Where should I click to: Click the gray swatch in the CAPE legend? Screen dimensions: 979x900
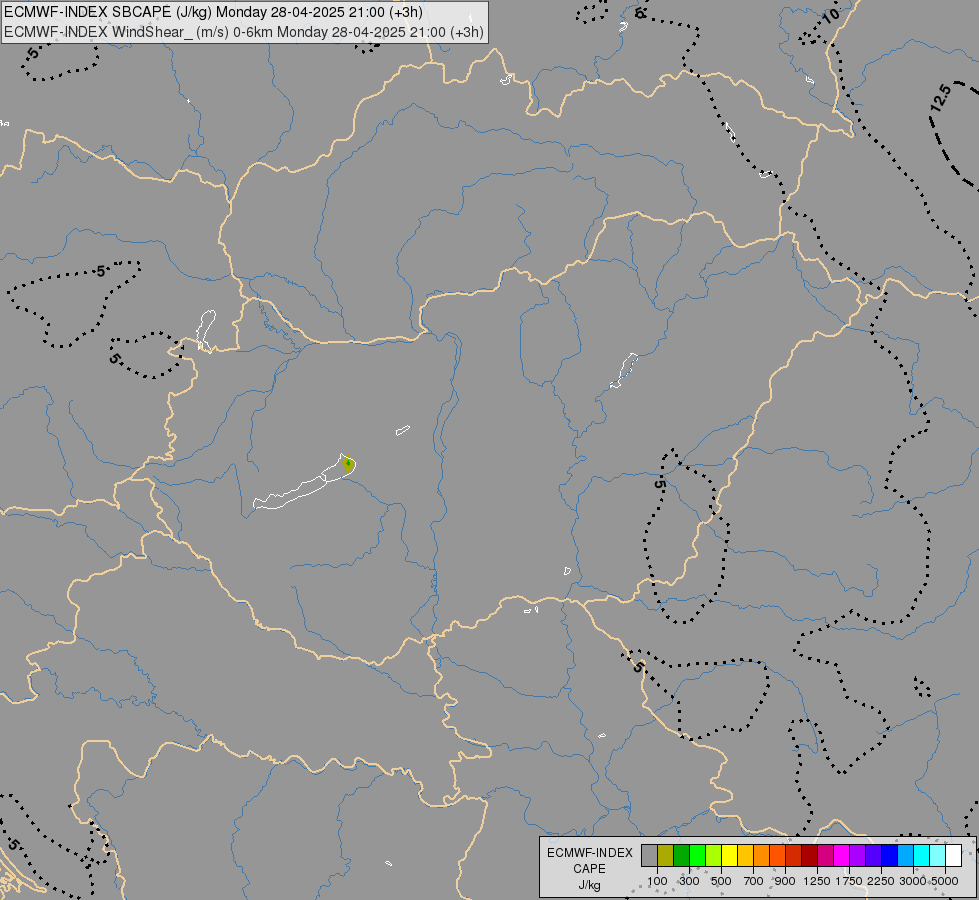(649, 856)
